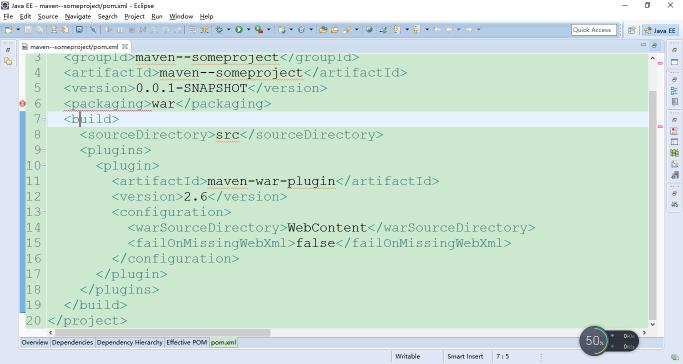Click the Smart Insert status bar entry
683x364 pixels.
[x=465, y=356]
